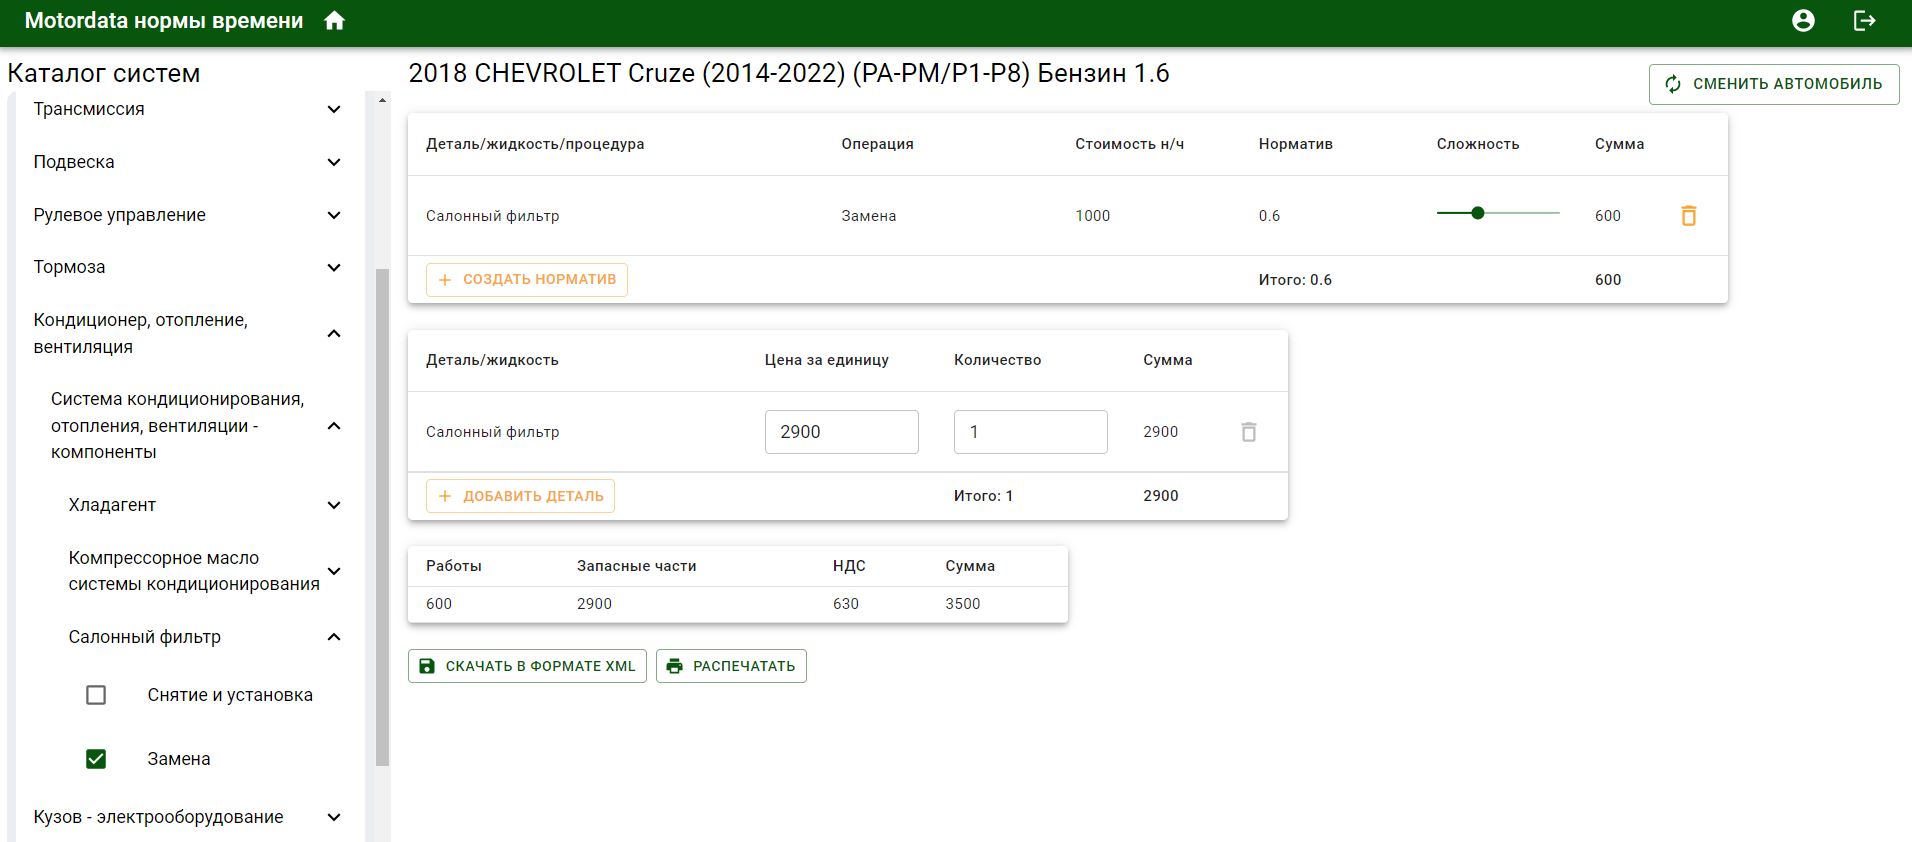Click the vehicle title 2018 CHEVROLET Cruze
Image resolution: width=1912 pixels, height=842 pixels.
point(789,73)
